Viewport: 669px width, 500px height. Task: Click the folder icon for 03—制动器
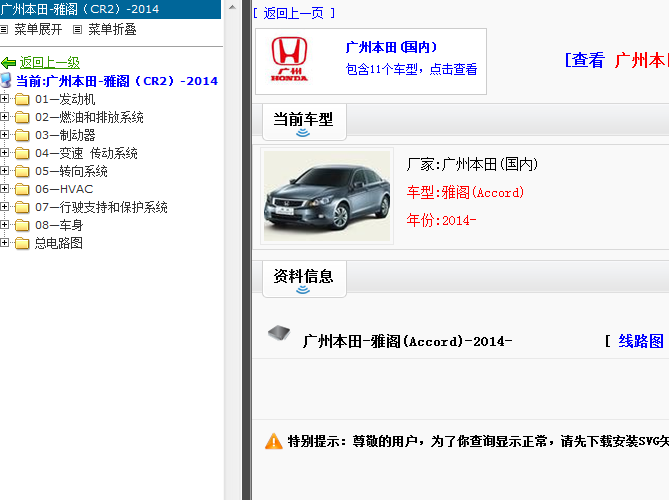point(22,135)
